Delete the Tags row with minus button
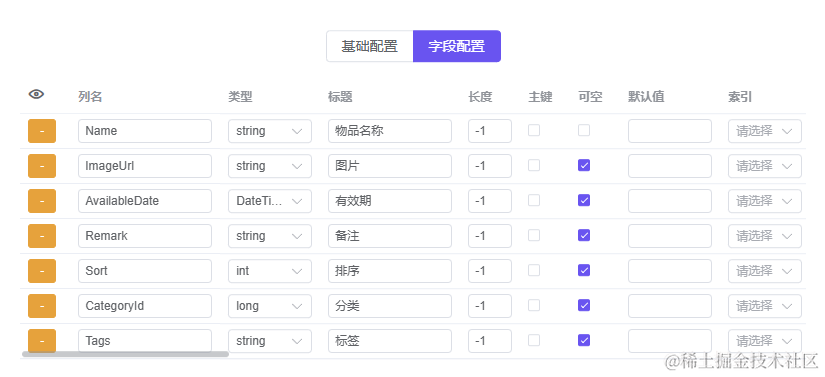825x377 pixels. (x=42, y=341)
